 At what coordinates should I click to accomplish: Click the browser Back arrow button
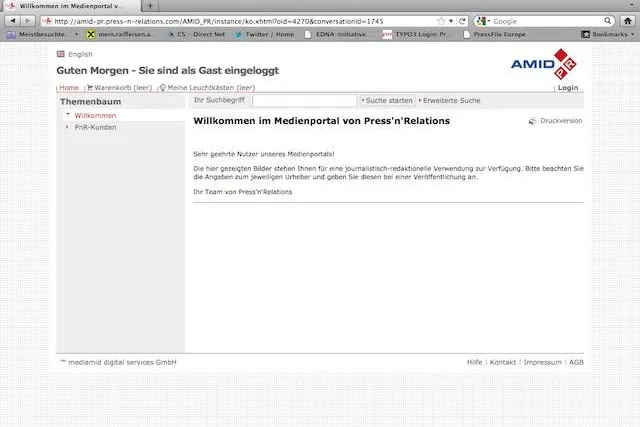[x=13, y=21]
